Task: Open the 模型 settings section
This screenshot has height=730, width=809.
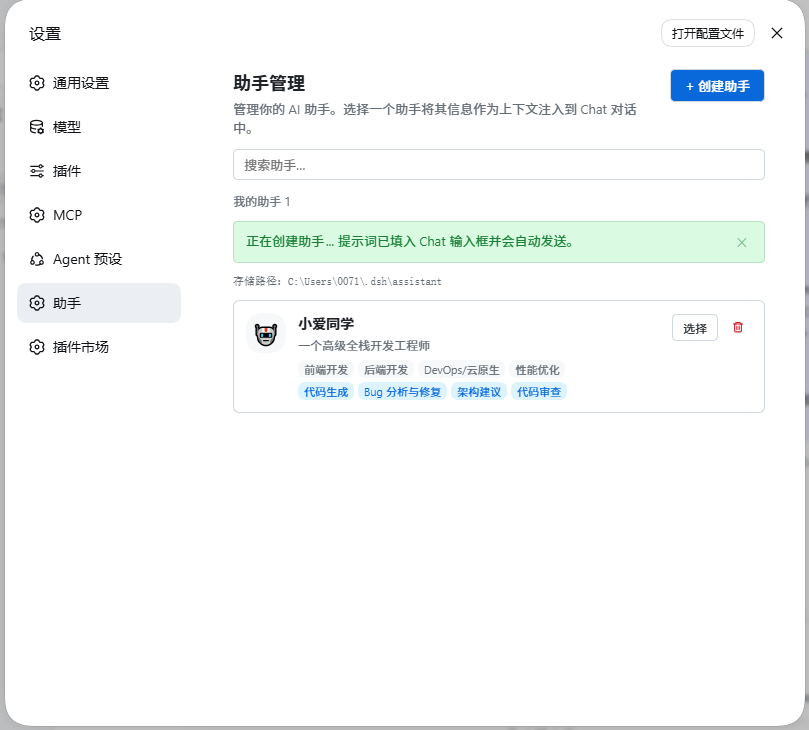Action: pos(99,127)
